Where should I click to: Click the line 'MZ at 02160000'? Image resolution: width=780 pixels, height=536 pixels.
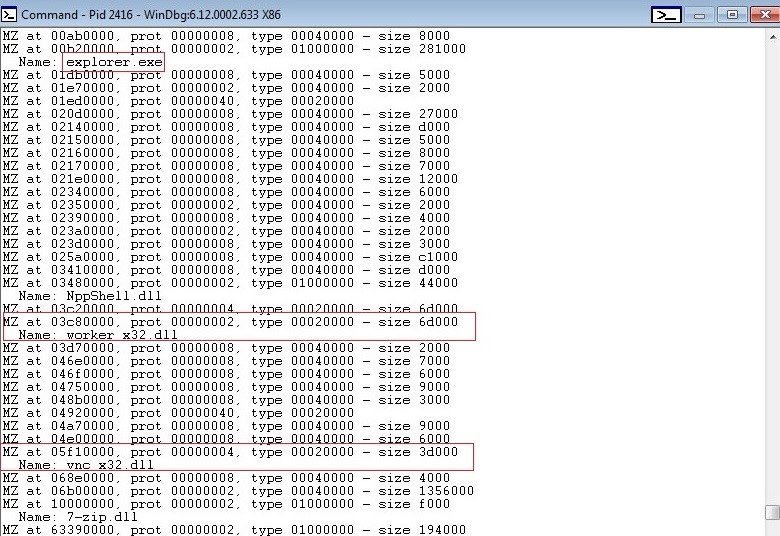(226, 153)
